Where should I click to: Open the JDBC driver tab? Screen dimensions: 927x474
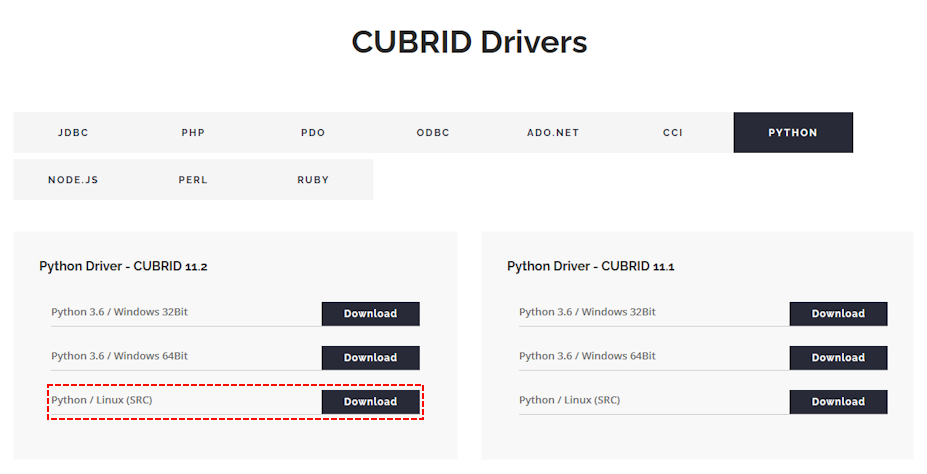[x=73, y=132]
